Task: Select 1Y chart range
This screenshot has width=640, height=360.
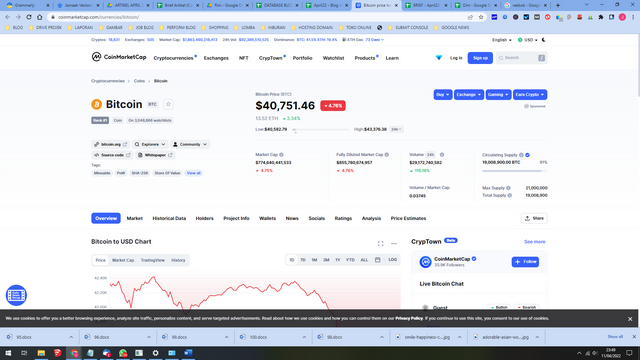Action: [x=338, y=260]
